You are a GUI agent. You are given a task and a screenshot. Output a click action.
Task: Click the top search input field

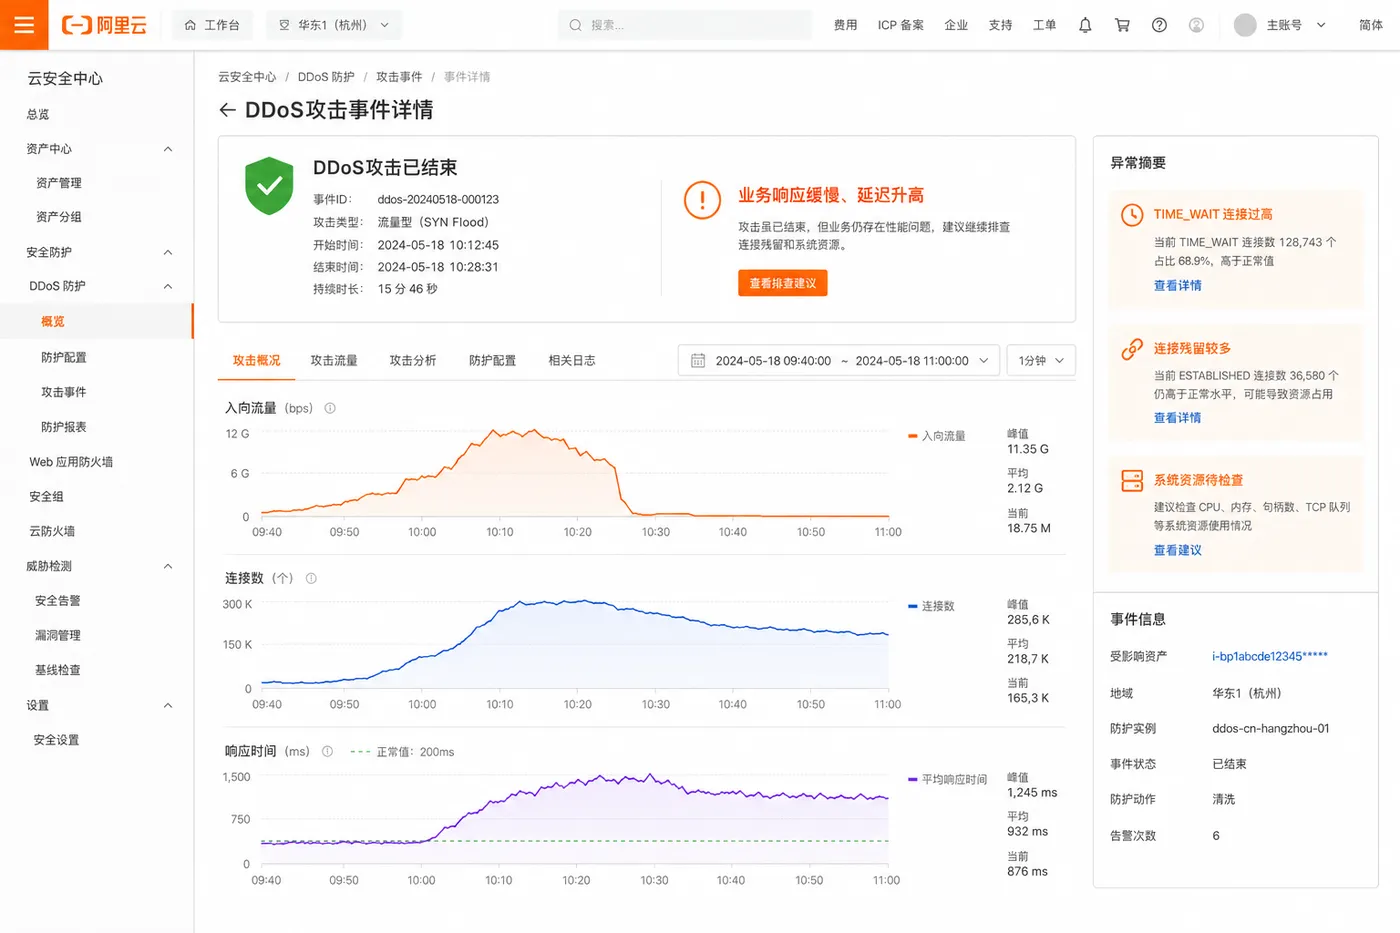pyautogui.click(x=685, y=25)
